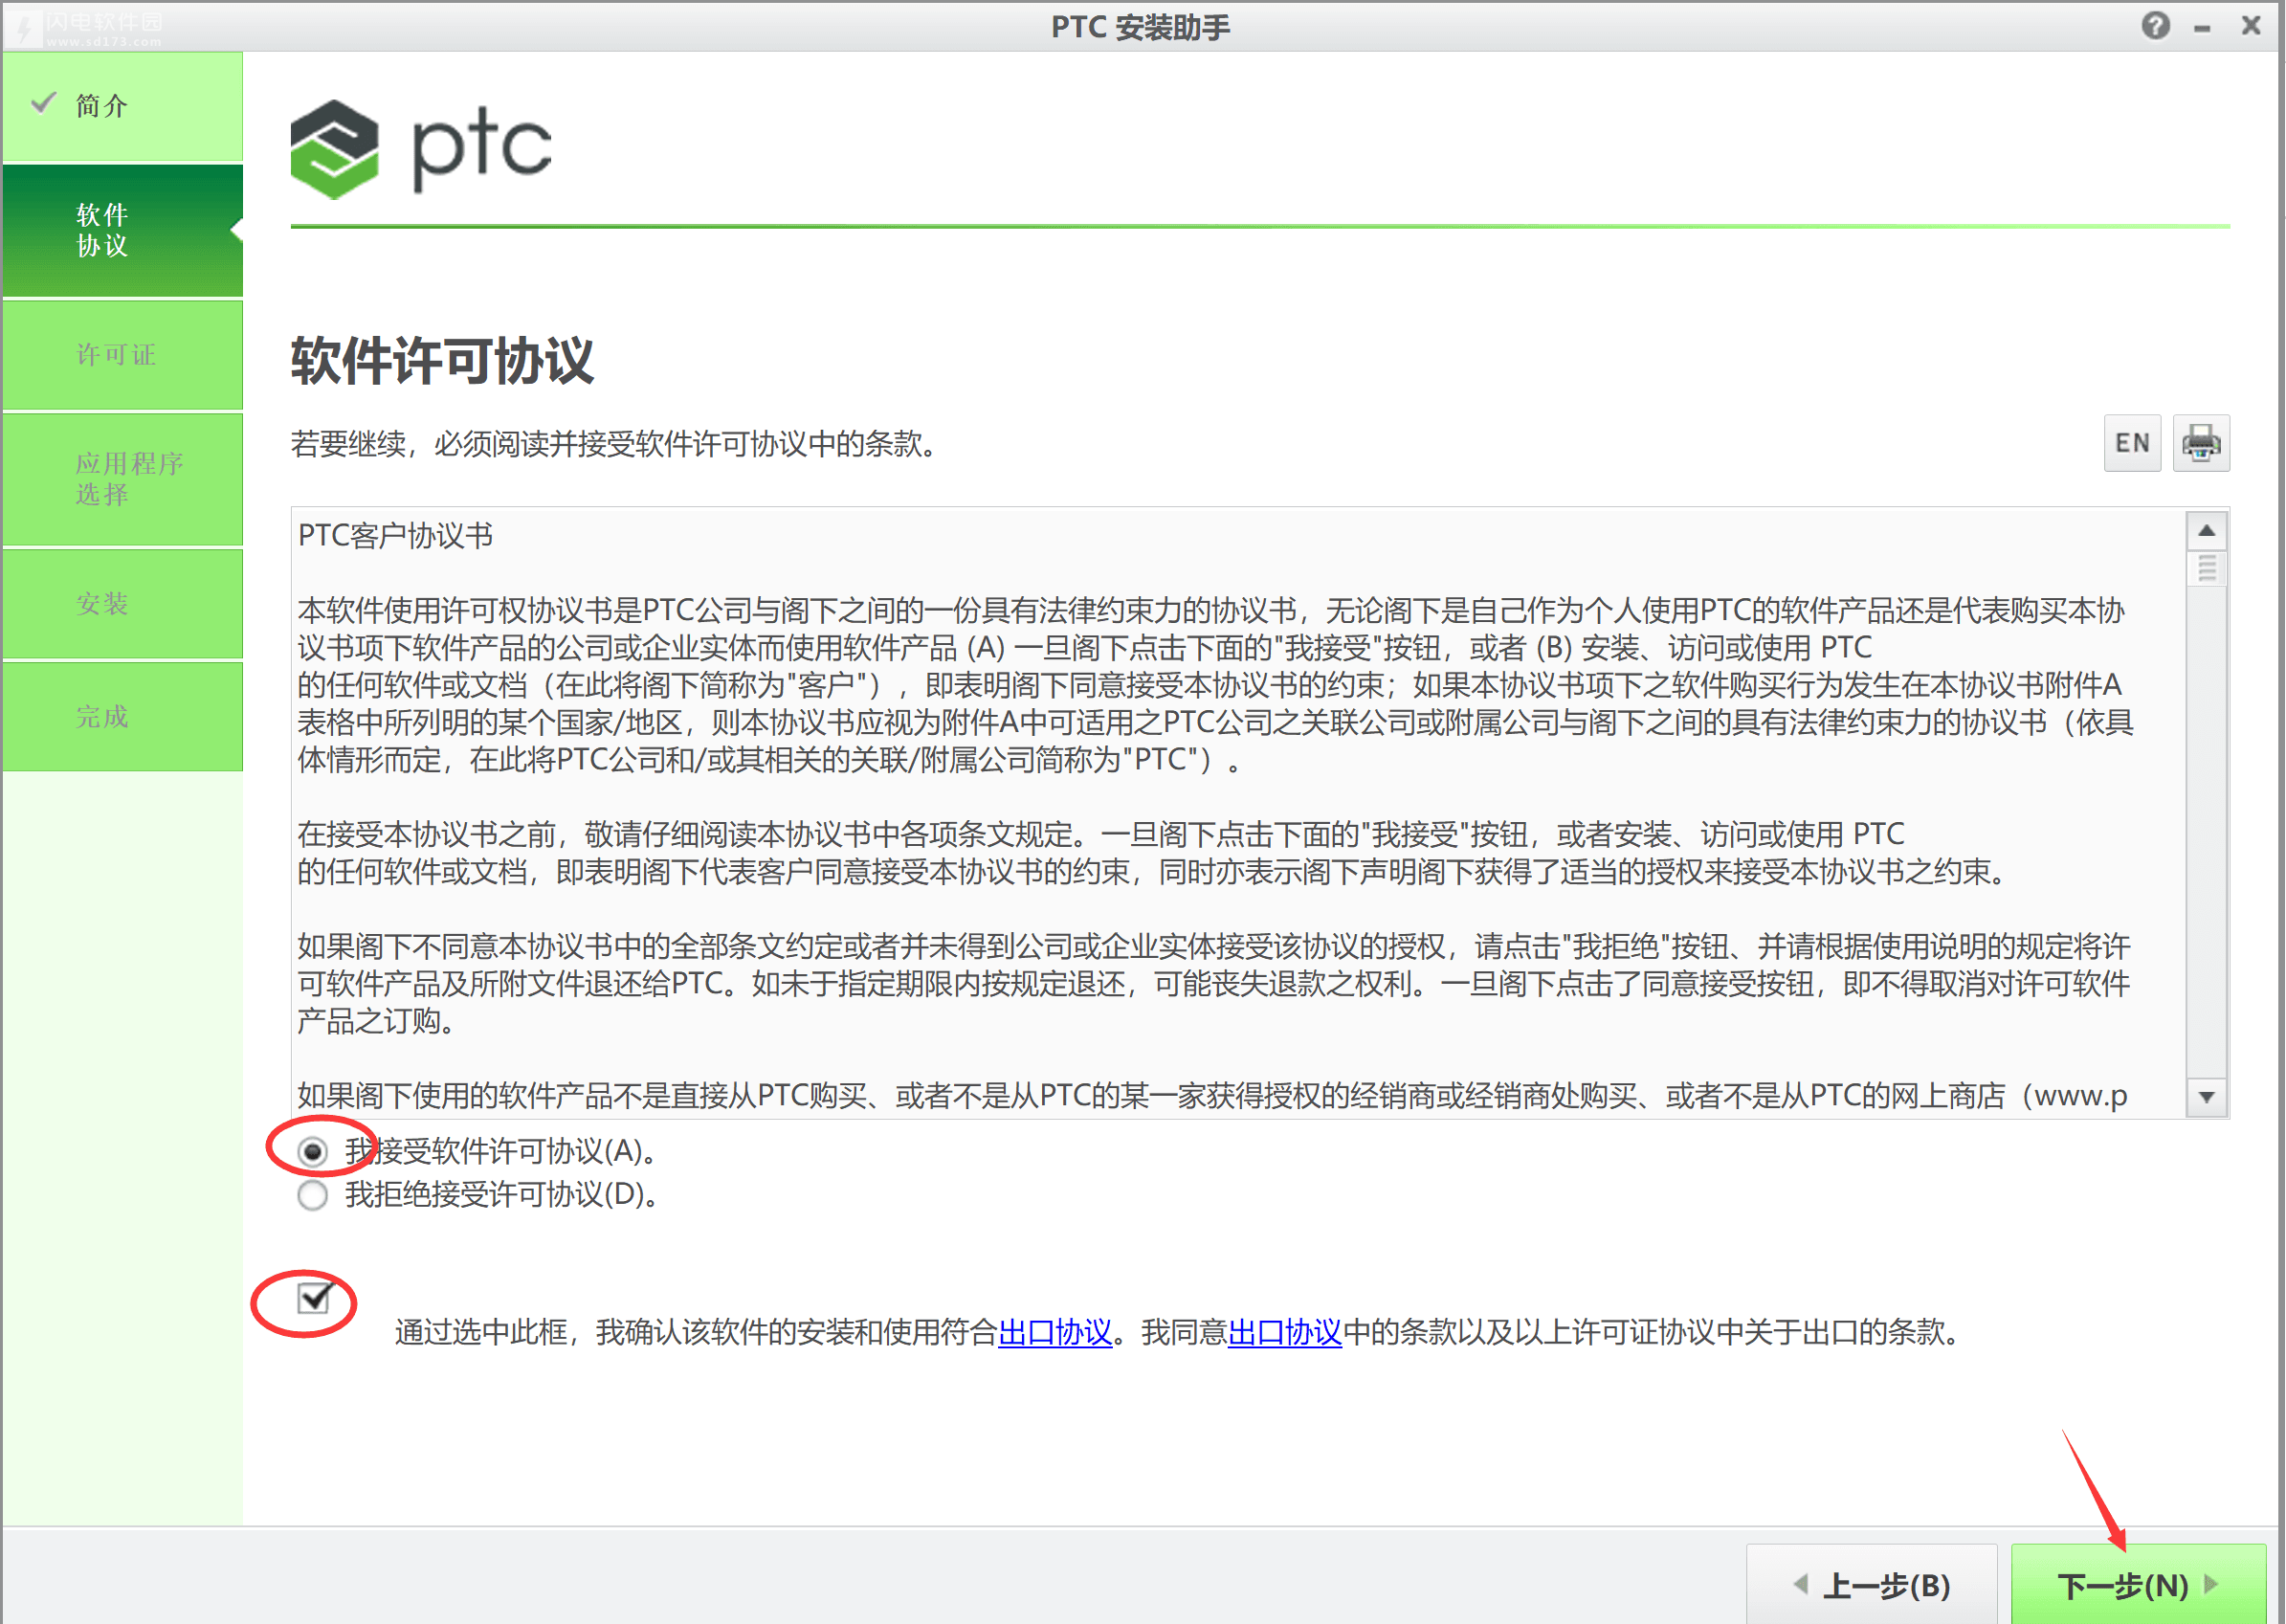
Task: Select the 应用程序选择 sidebar step
Action: point(122,479)
